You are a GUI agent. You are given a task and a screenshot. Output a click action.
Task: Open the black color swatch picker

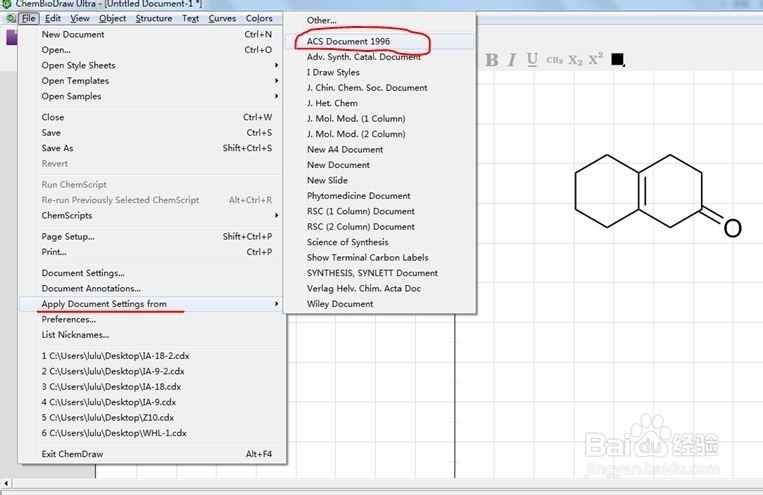tap(618, 59)
